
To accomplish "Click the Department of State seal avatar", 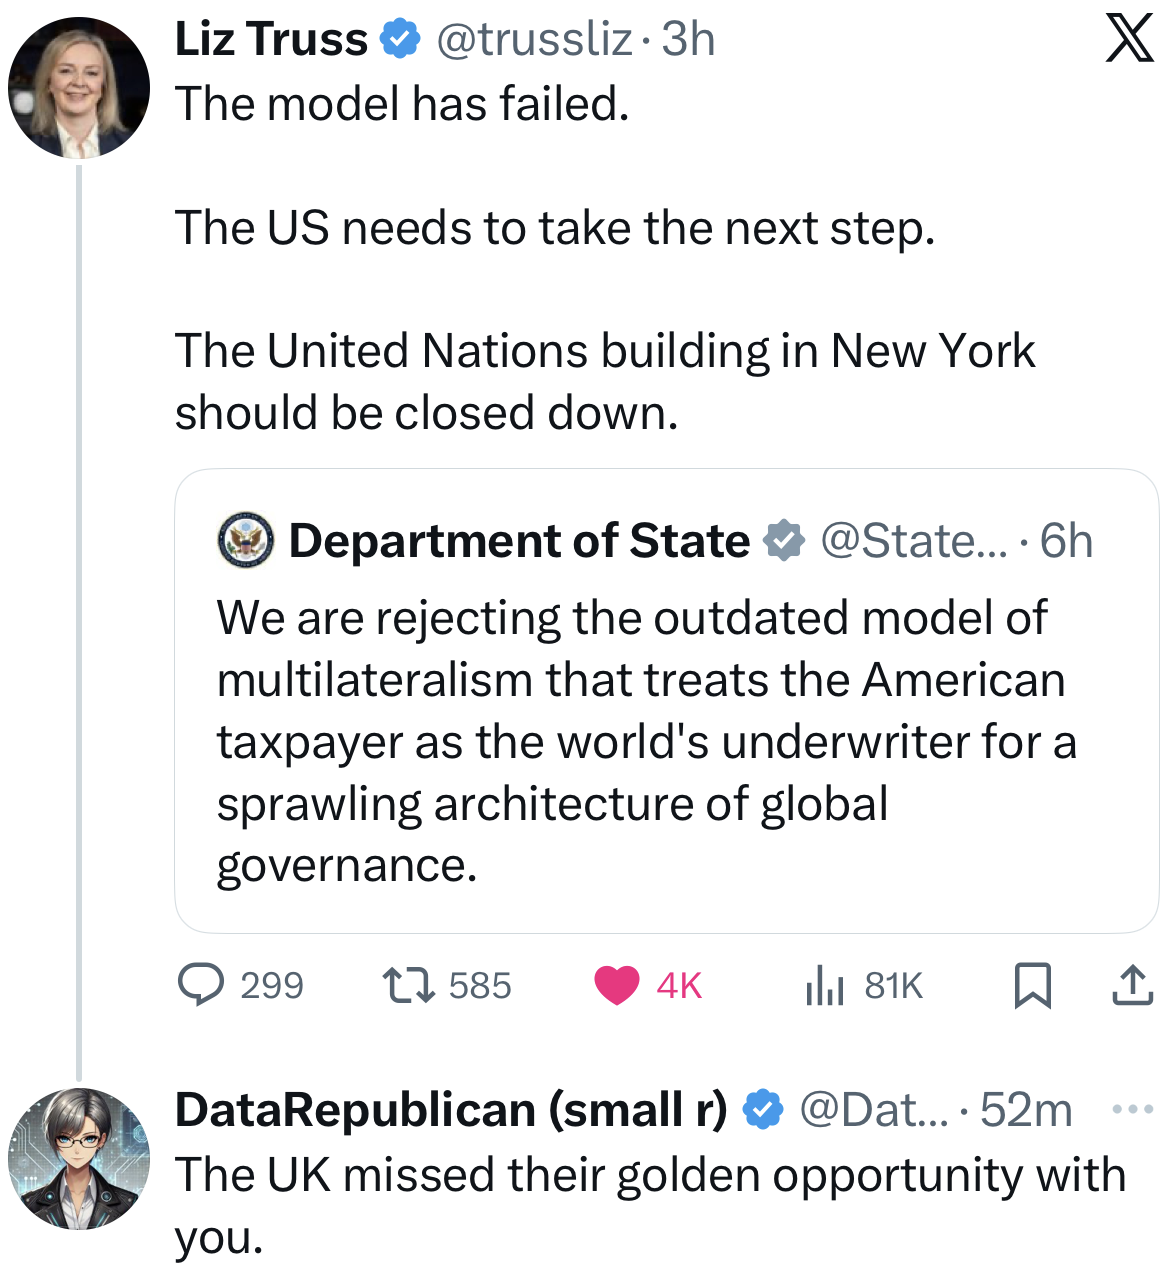I will 246,541.
